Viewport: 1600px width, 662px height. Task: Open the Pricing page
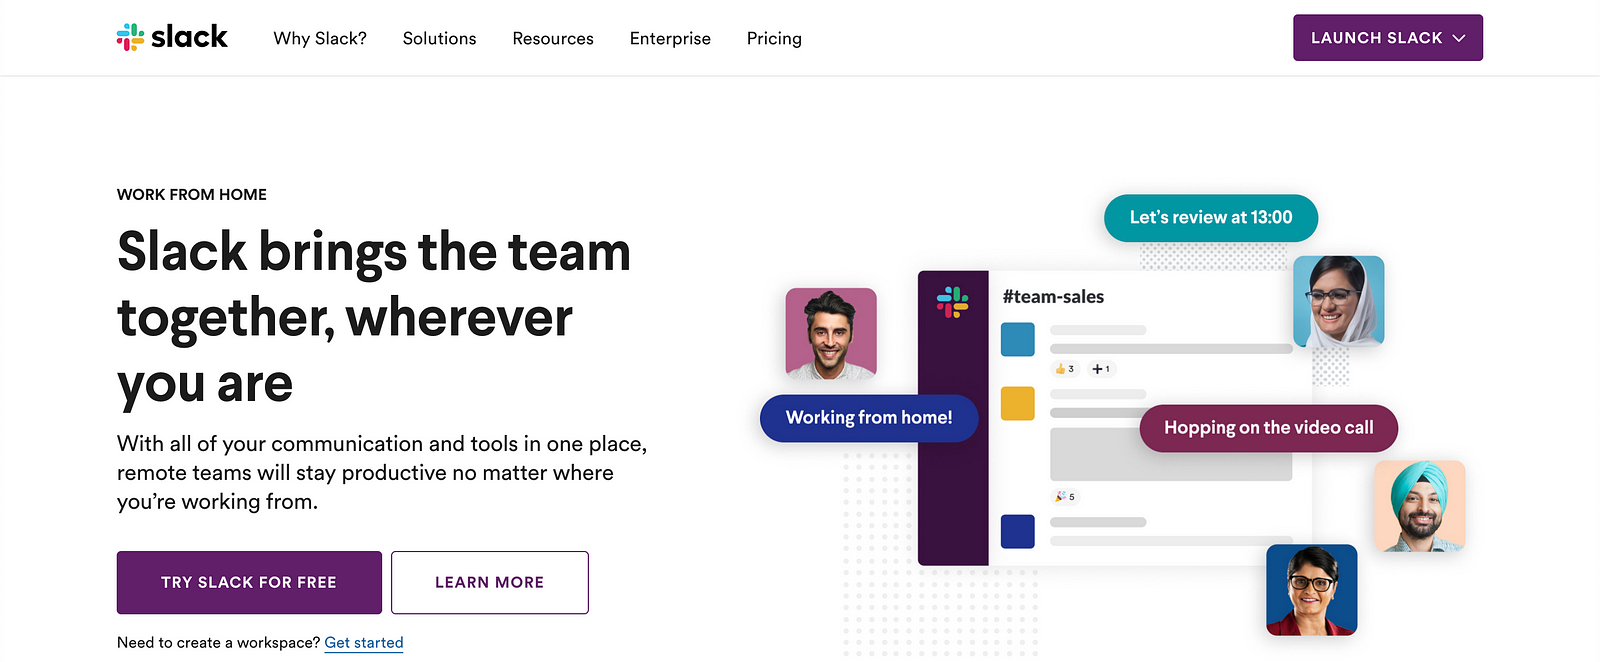coord(774,38)
